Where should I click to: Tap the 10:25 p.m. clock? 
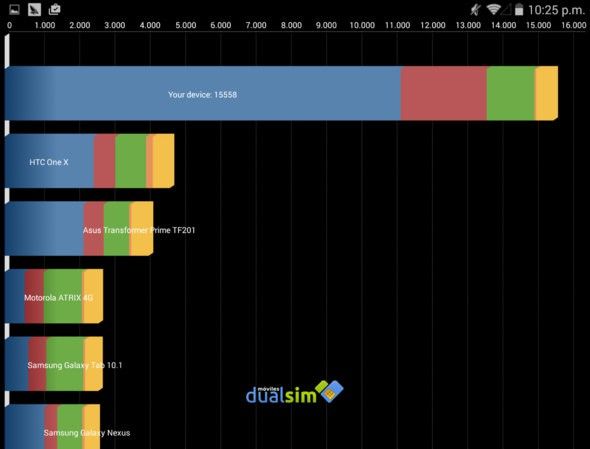[557, 10]
